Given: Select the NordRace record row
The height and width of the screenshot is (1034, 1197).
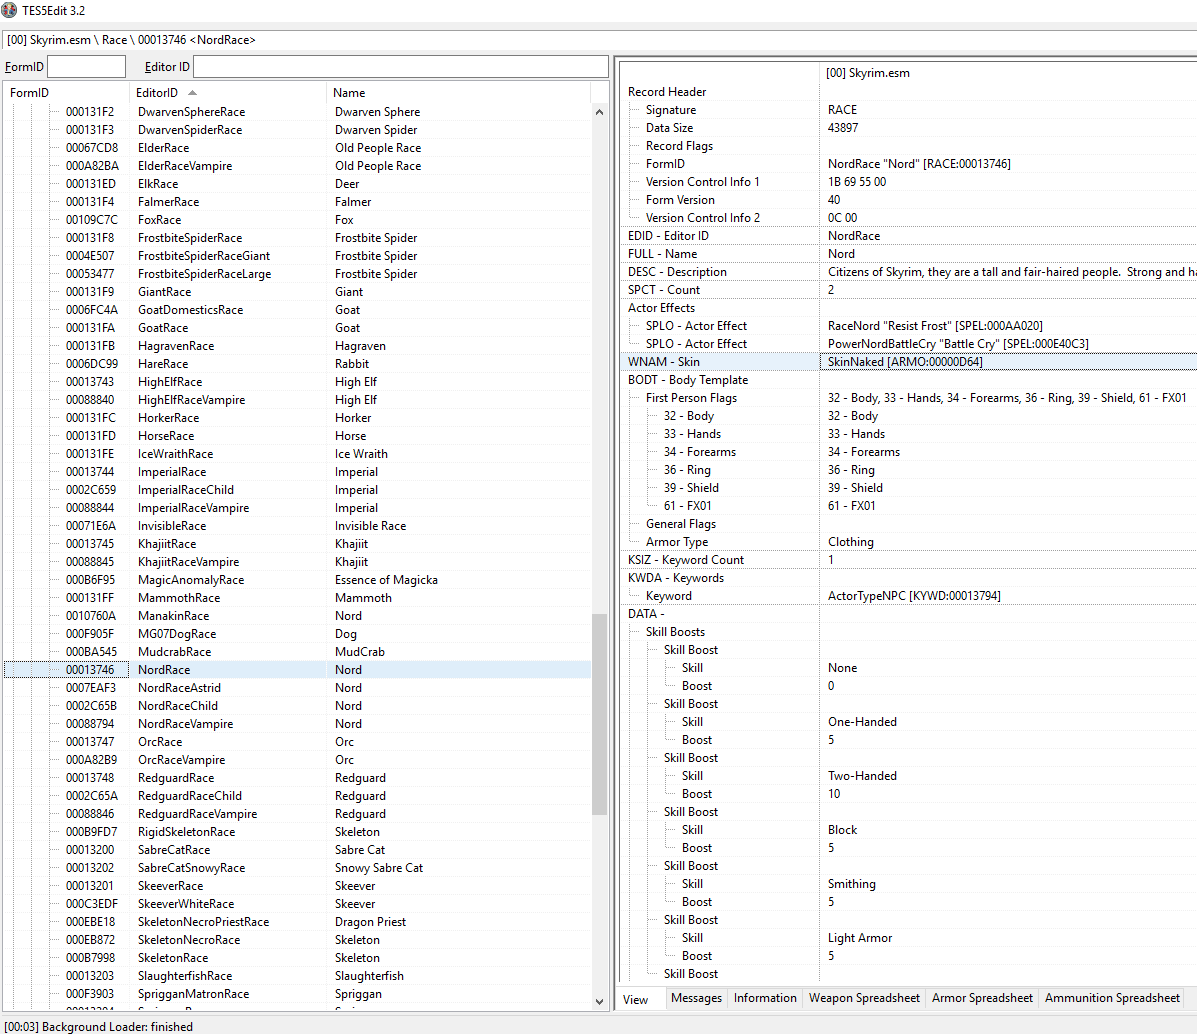Looking at the screenshot, I should click(298, 670).
